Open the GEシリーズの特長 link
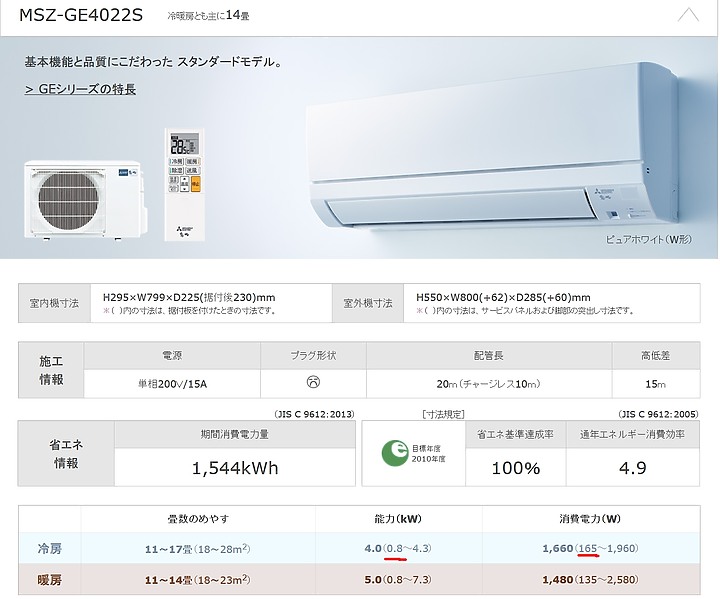This screenshot has height=599, width=720. (x=80, y=89)
